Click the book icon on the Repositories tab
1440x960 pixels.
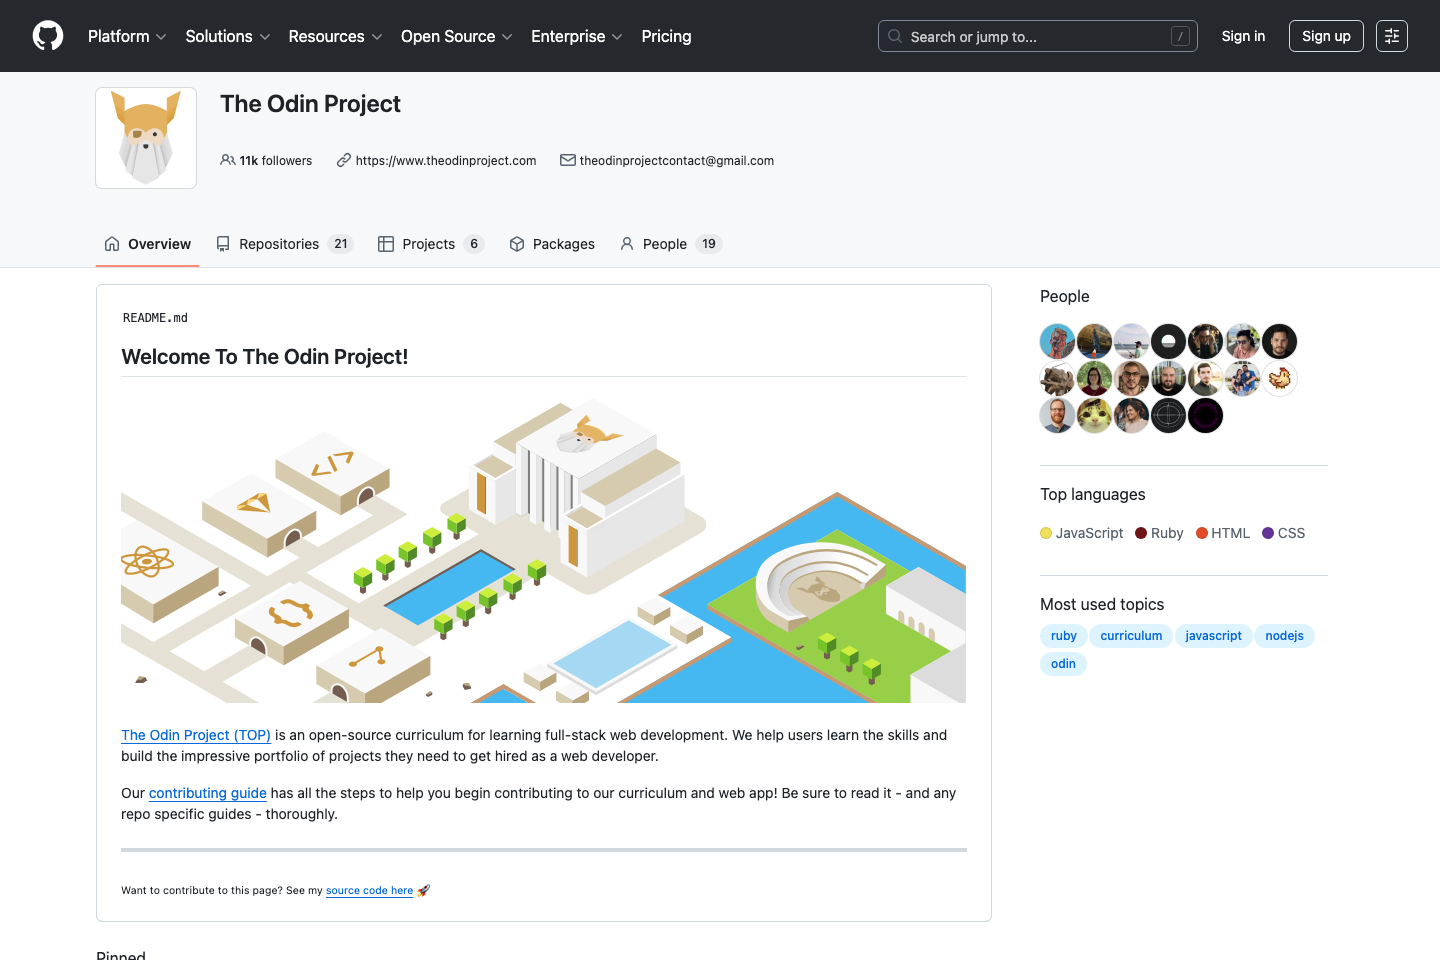click(x=221, y=243)
